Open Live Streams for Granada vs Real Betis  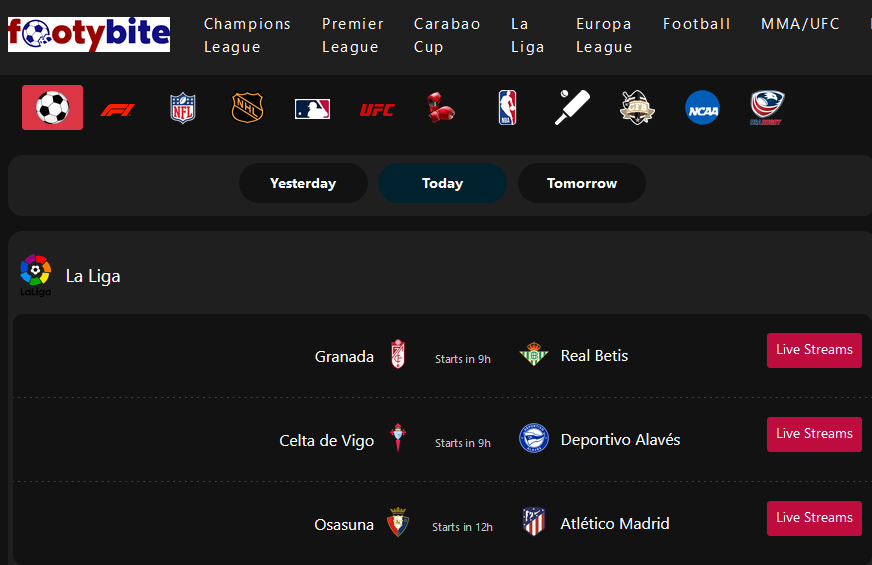tap(814, 350)
